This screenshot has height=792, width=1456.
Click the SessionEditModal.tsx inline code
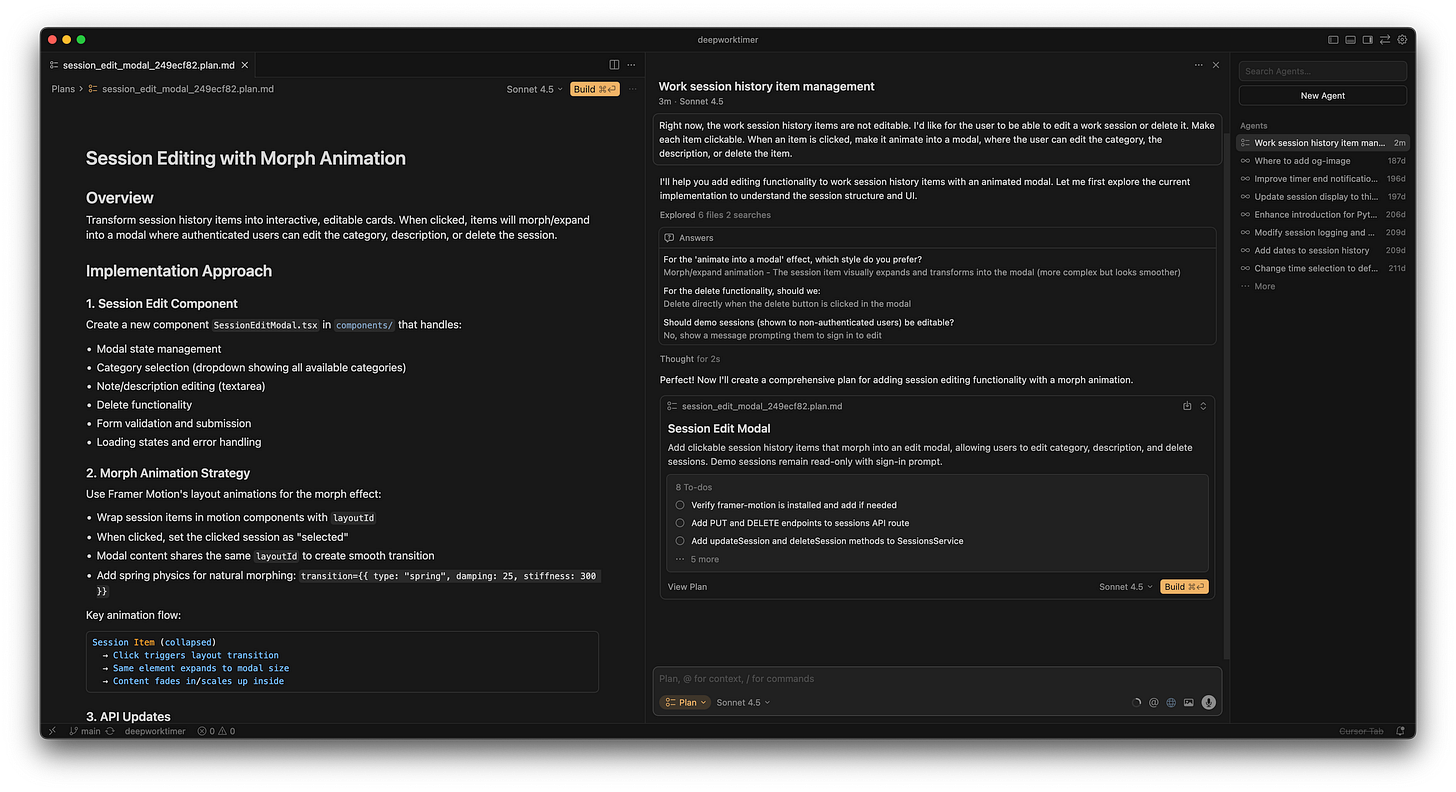click(265, 325)
